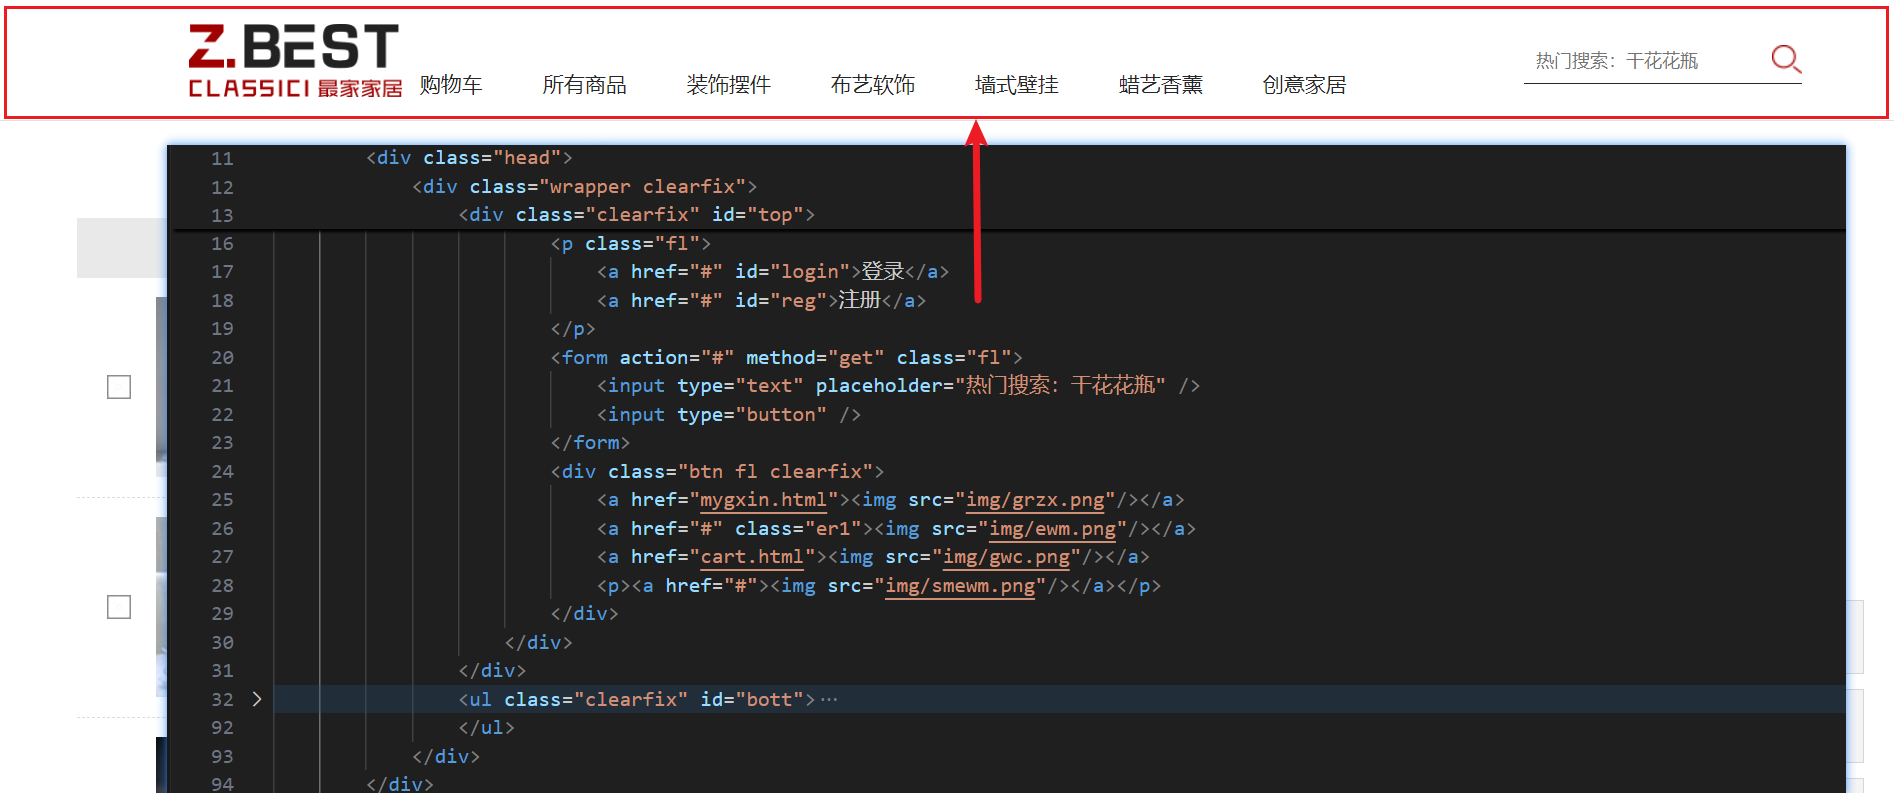Open the 创意家居 category
The height and width of the screenshot is (793, 1894).
(1304, 85)
